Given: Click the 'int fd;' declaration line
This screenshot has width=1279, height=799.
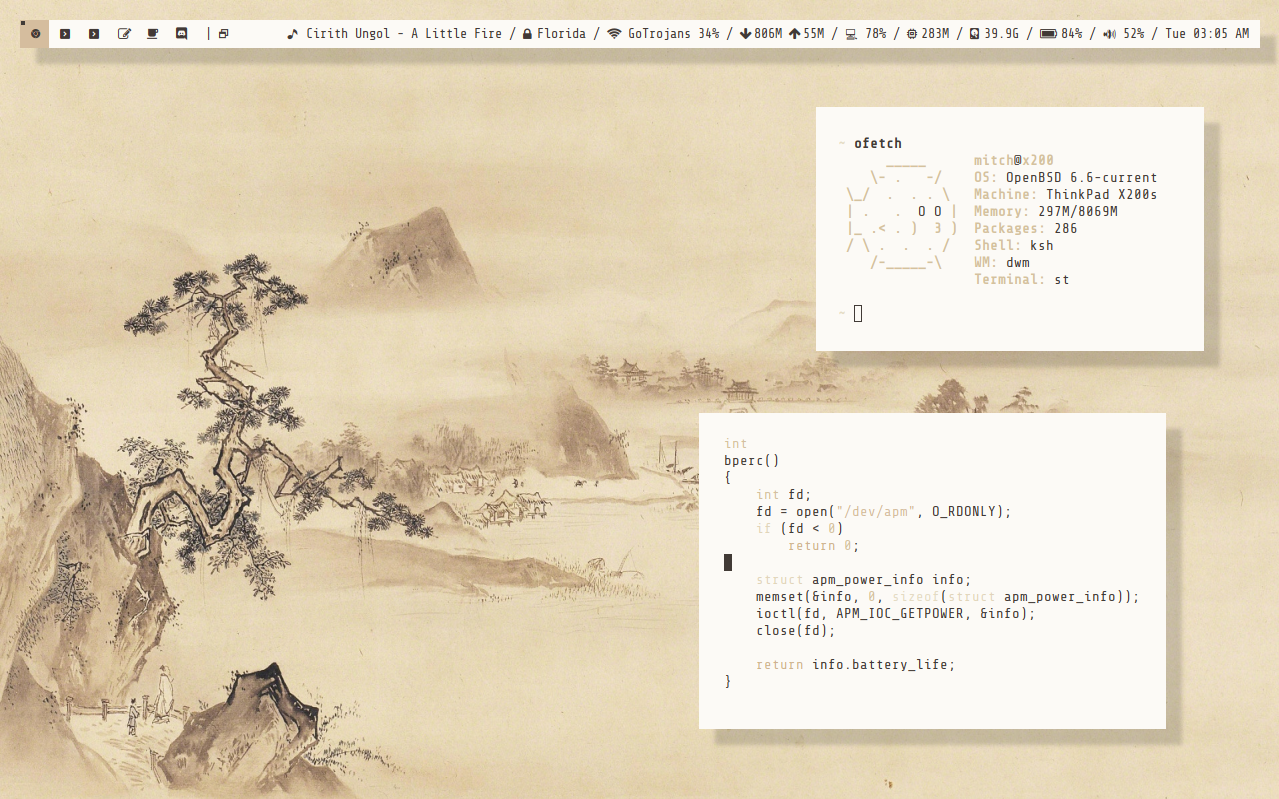Looking at the screenshot, I should tap(782, 494).
